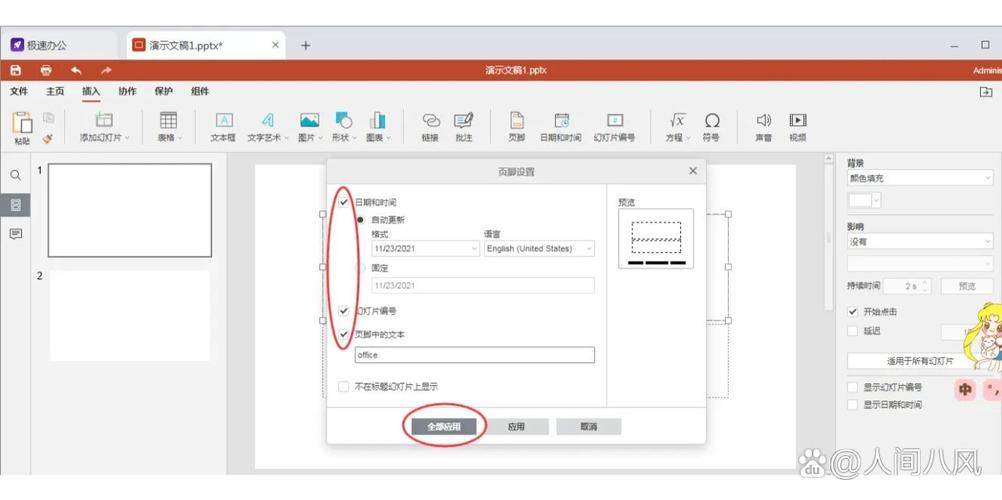
Task: Click 适用于所有幻灯片 button
Action: [x=920, y=361]
